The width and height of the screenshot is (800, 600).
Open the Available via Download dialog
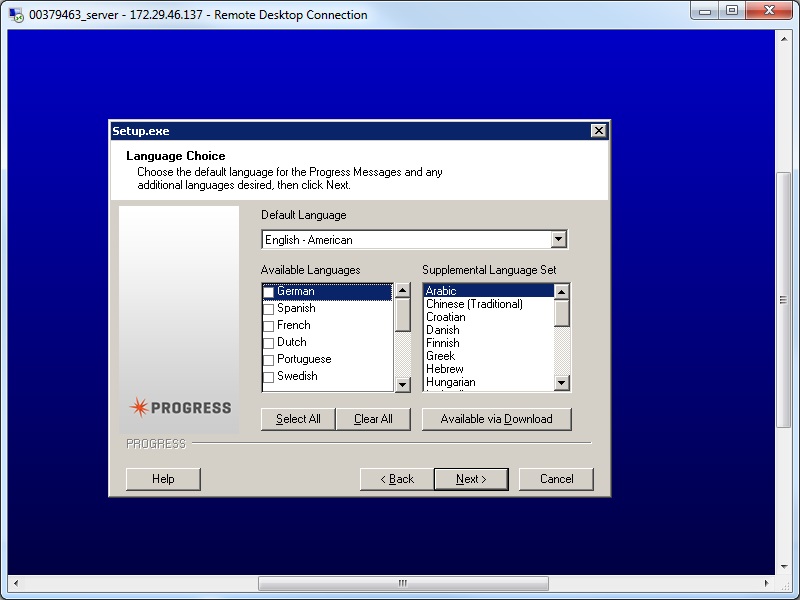point(496,419)
